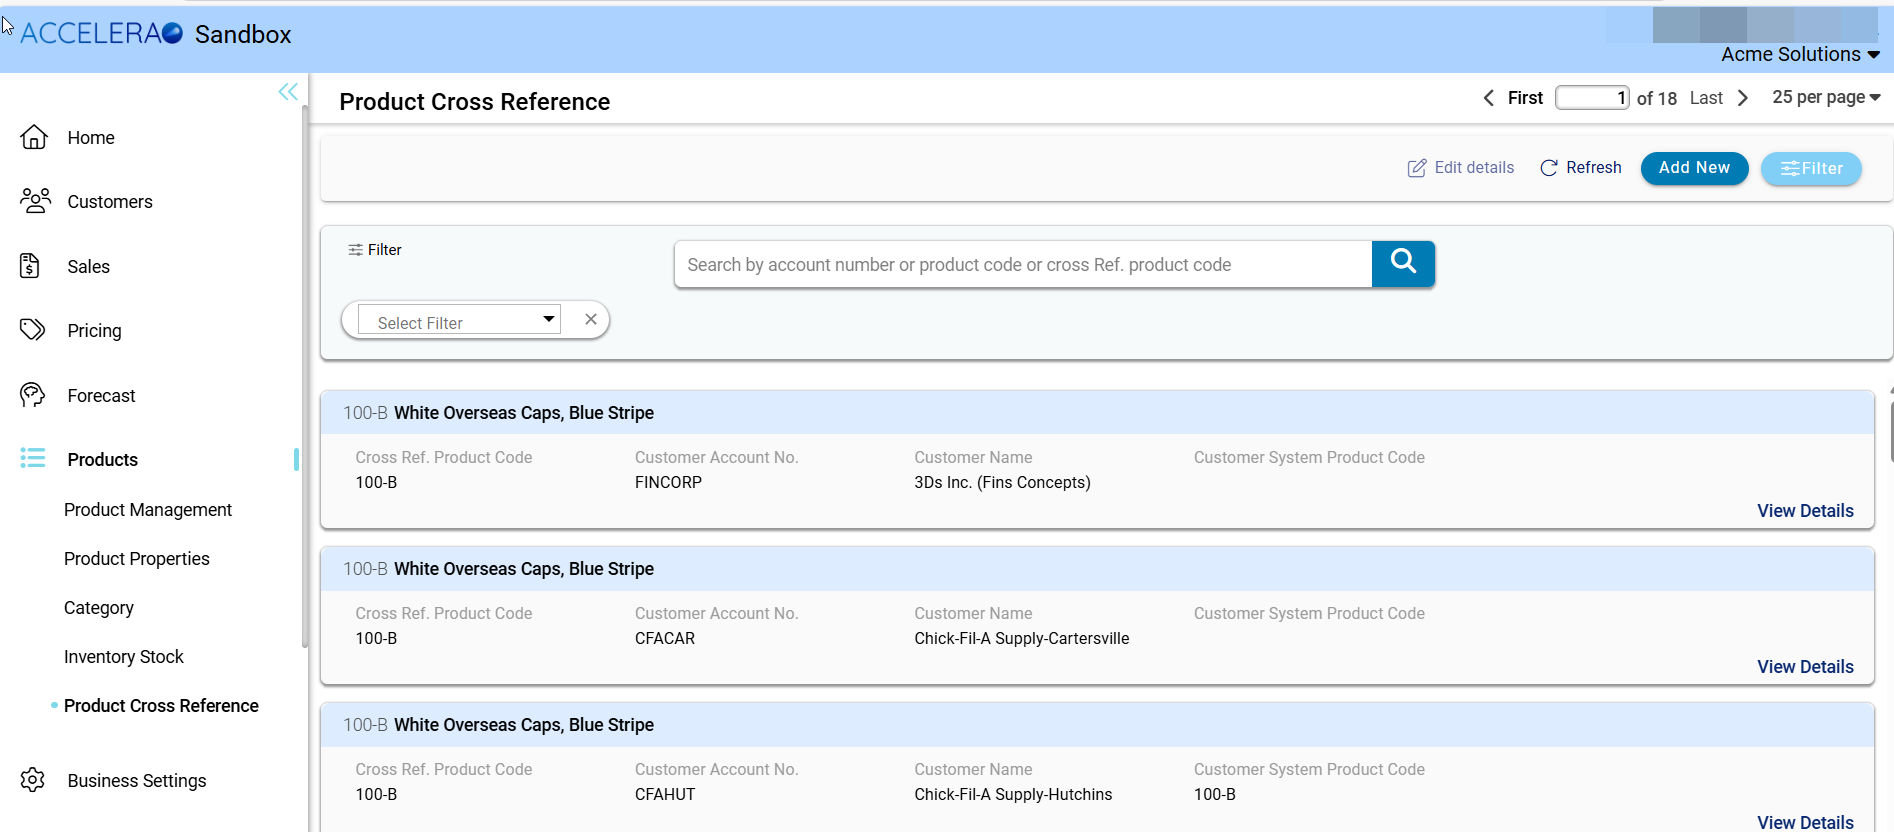Collapse the sidebar with double-chevron icon
The width and height of the screenshot is (1894, 832).
click(288, 92)
